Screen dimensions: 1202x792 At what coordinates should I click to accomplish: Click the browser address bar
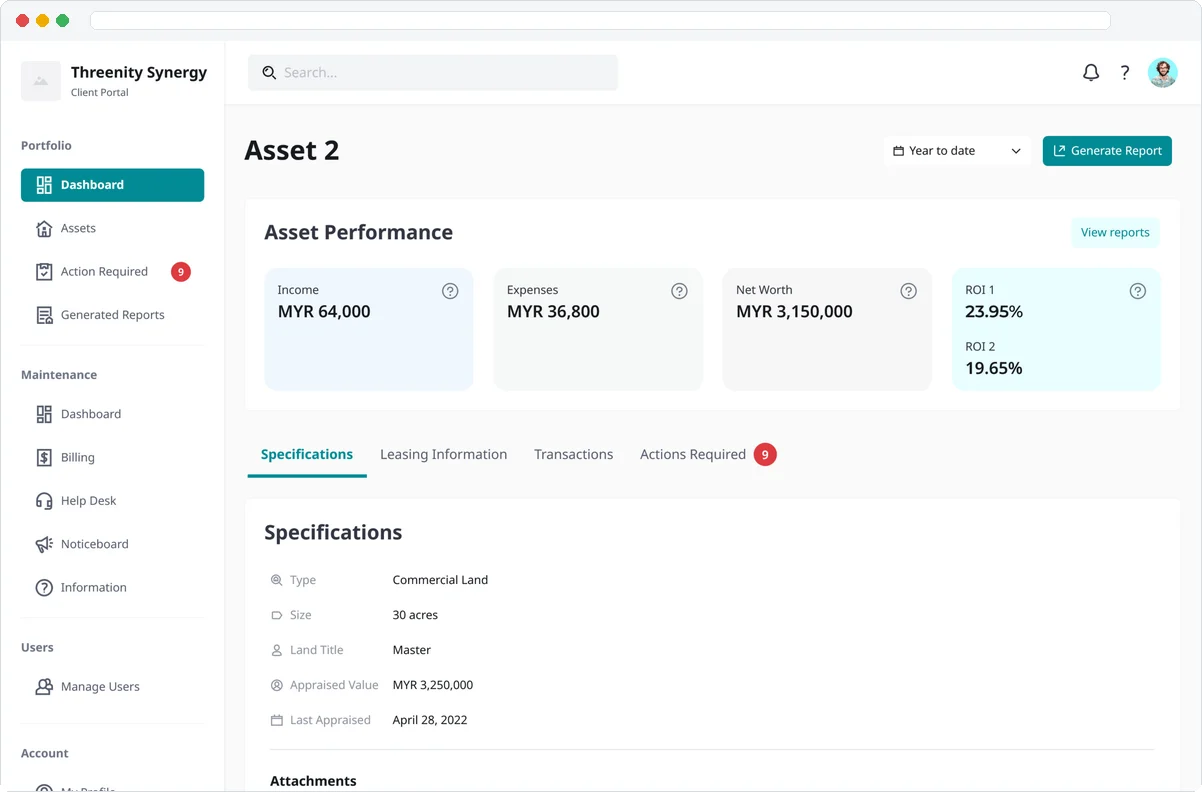click(600, 20)
